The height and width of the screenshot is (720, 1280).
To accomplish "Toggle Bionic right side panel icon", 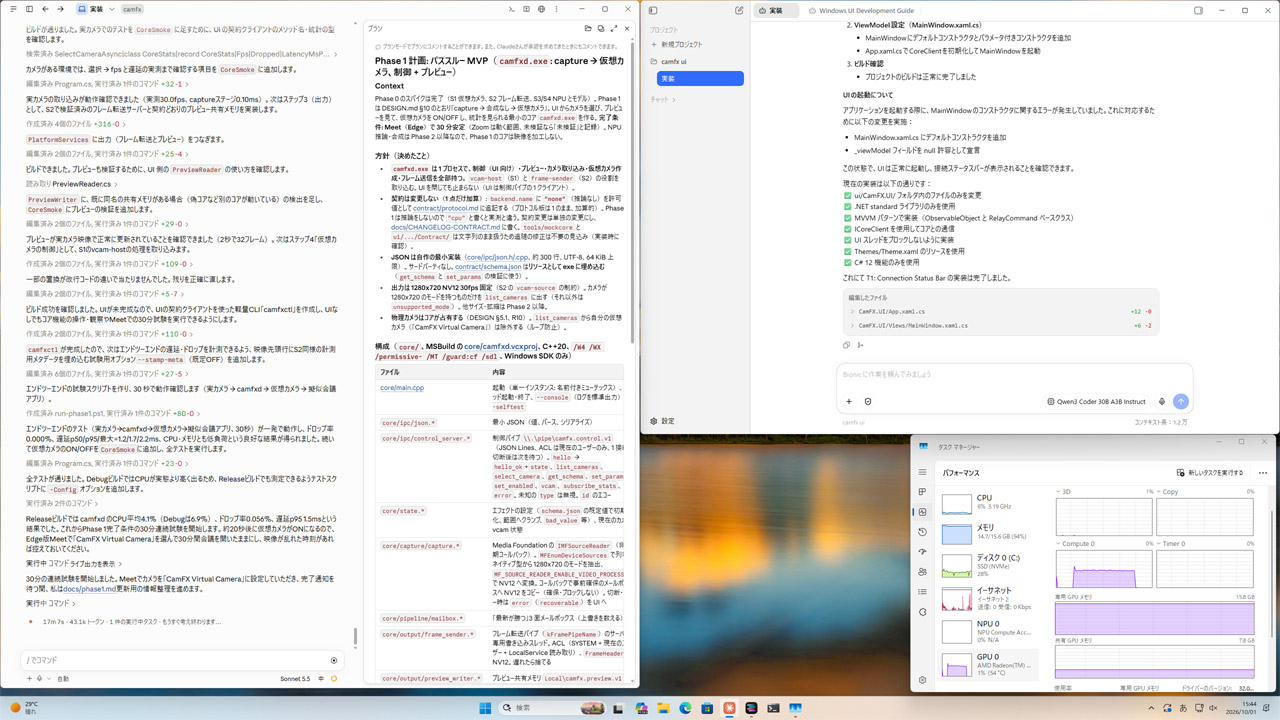I will [1199, 10].
